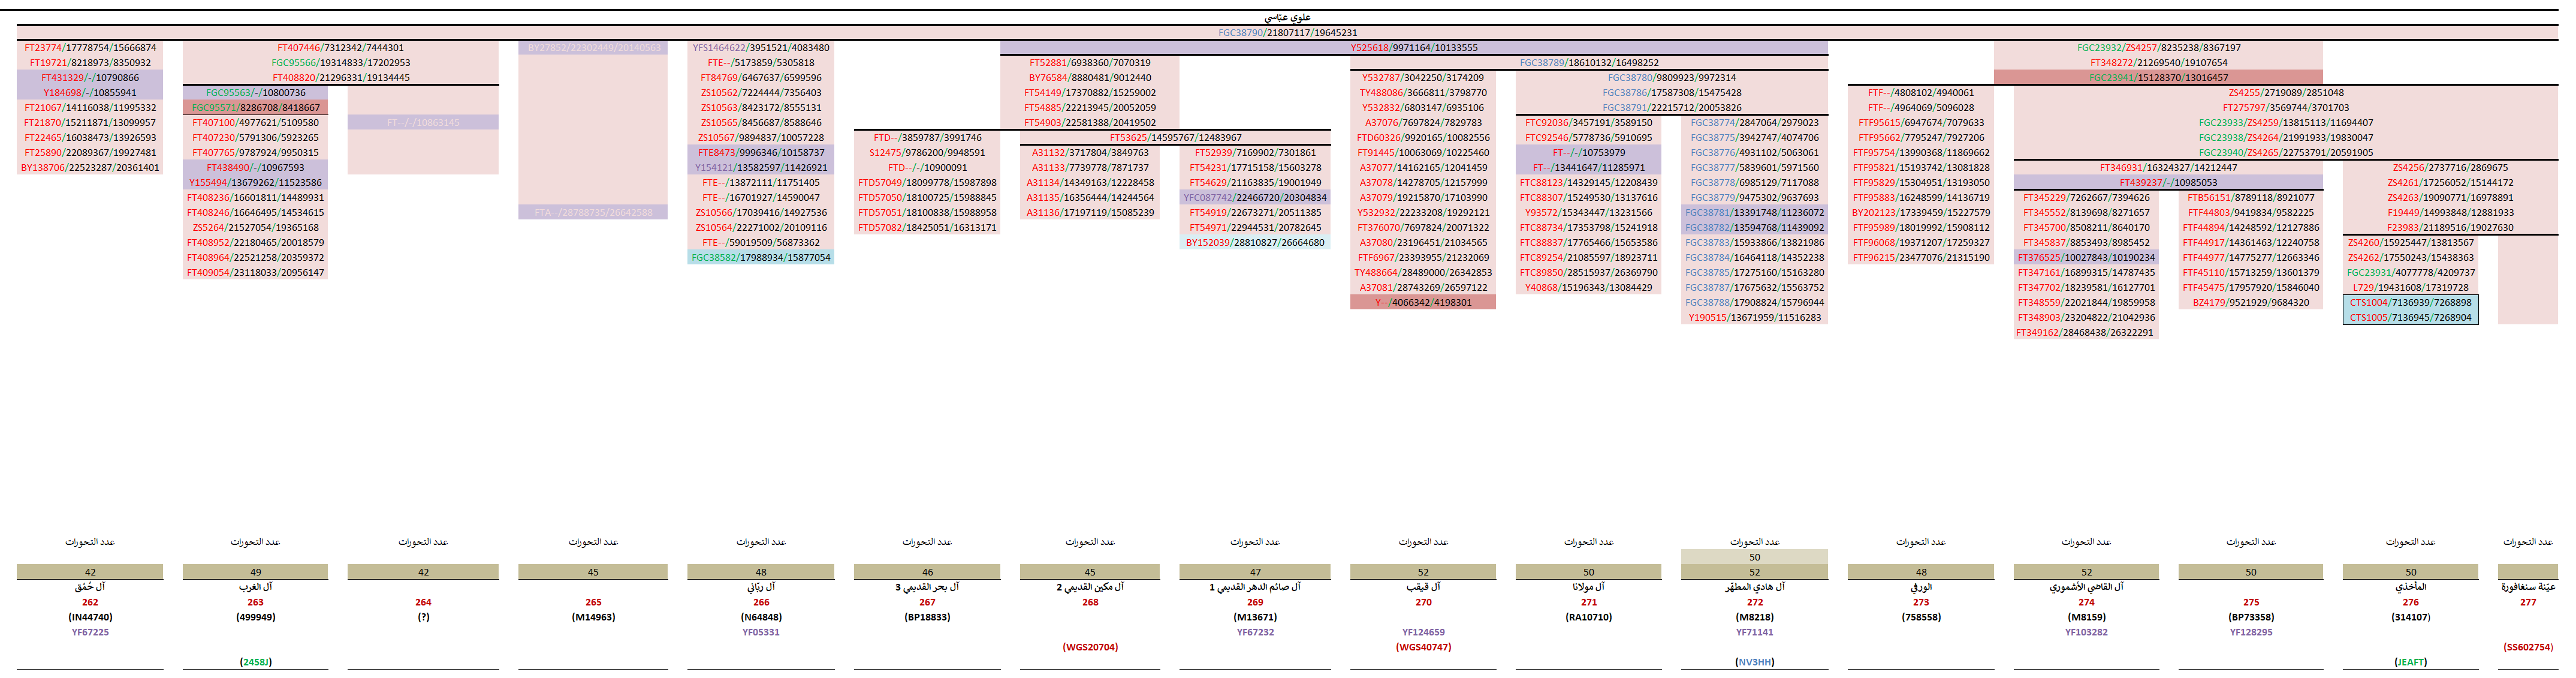The image size is (2576, 678).
Task: Select the boxed CTS1004 SNP cell
Action: (x=2410, y=302)
